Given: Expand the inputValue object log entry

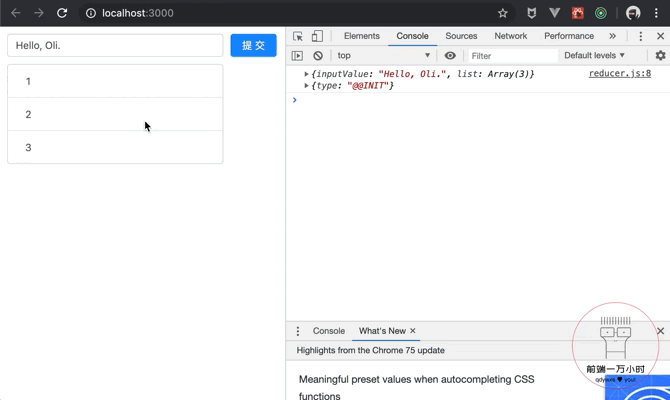Looking at the screenshot, I should pyautogui.click(x=306, y=74).
